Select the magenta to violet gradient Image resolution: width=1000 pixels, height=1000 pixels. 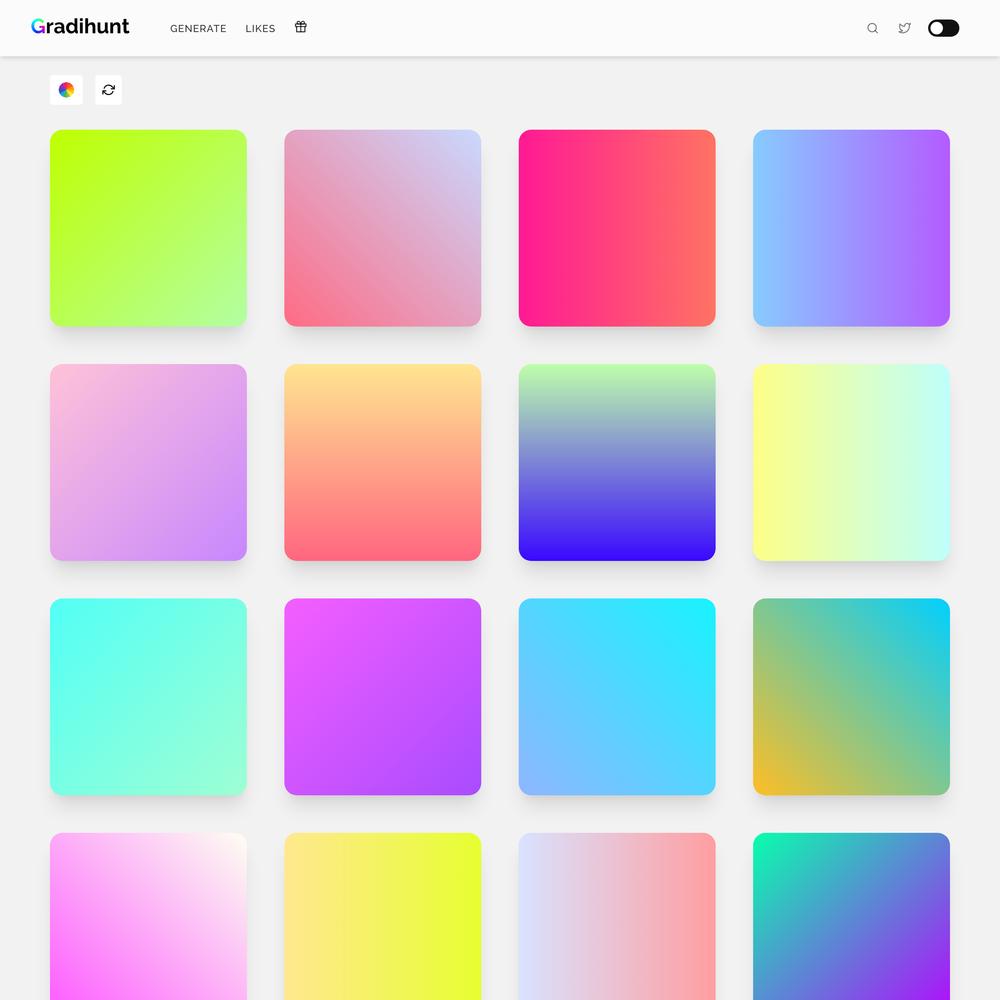pos(383,696)
